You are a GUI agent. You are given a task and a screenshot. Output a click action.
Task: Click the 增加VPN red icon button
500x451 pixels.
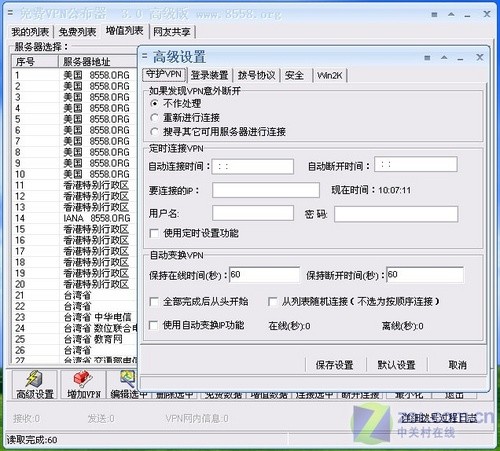pos(83,385)
